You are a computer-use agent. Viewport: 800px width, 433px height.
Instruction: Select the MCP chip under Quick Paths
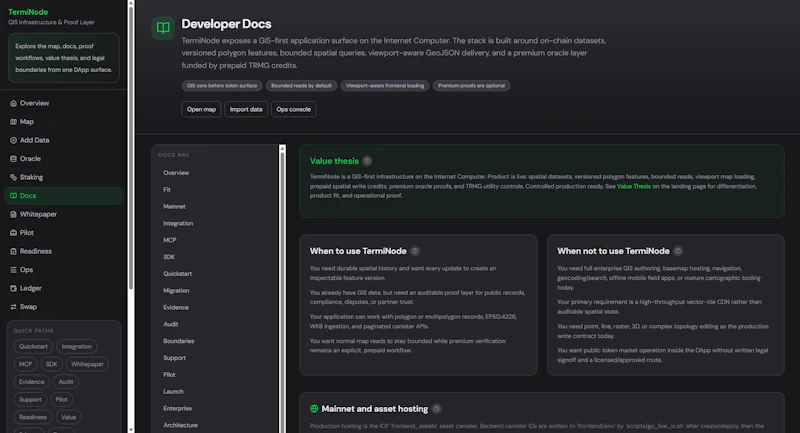pyautogui.click(x=25, y=364)
